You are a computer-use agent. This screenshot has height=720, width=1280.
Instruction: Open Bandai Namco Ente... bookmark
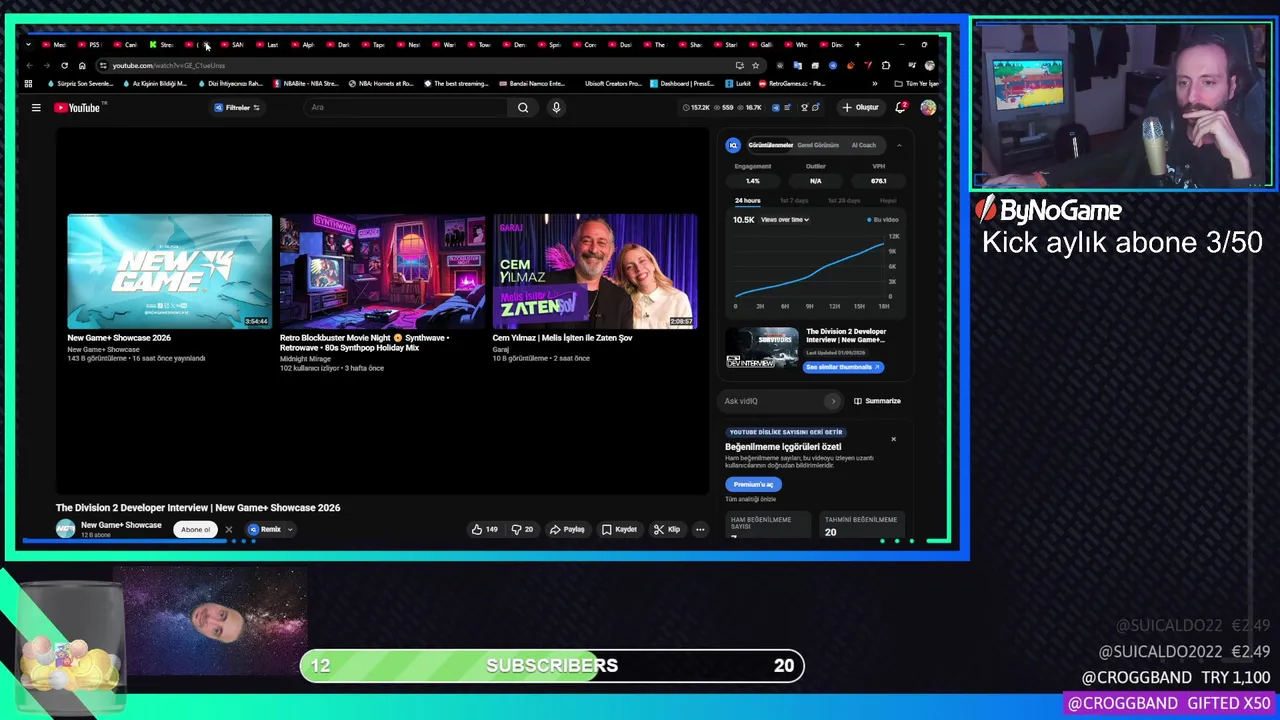pyautogui.click(x=532, y=84)
